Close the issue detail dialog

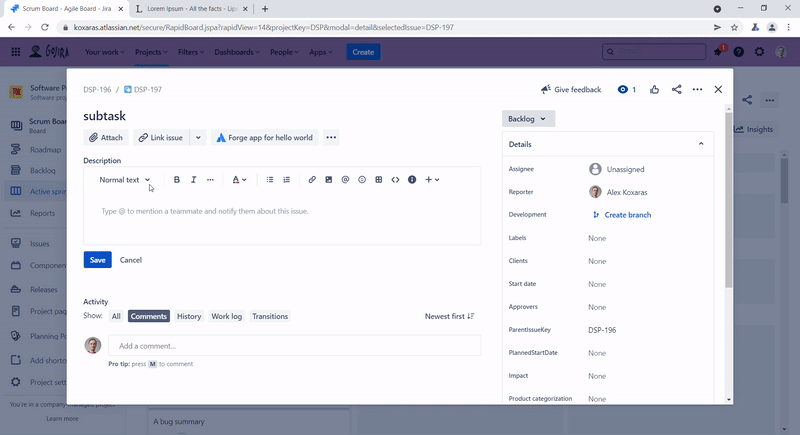[718, 90]
